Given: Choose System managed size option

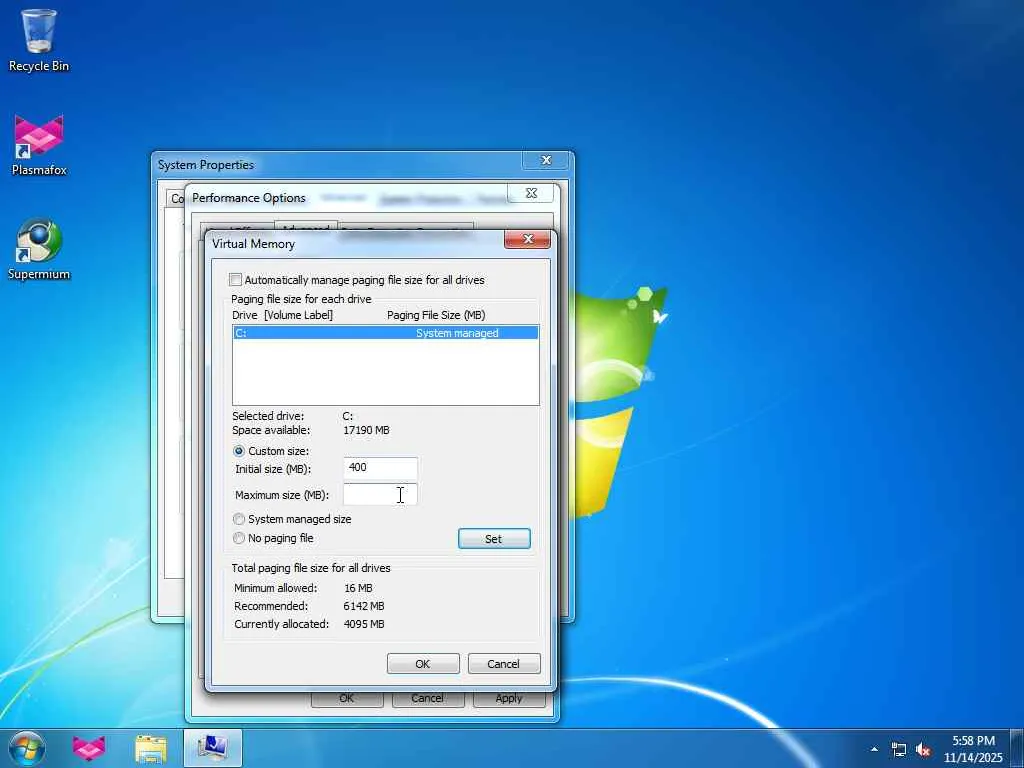Looking at the screenshot, I should [239, 519].
